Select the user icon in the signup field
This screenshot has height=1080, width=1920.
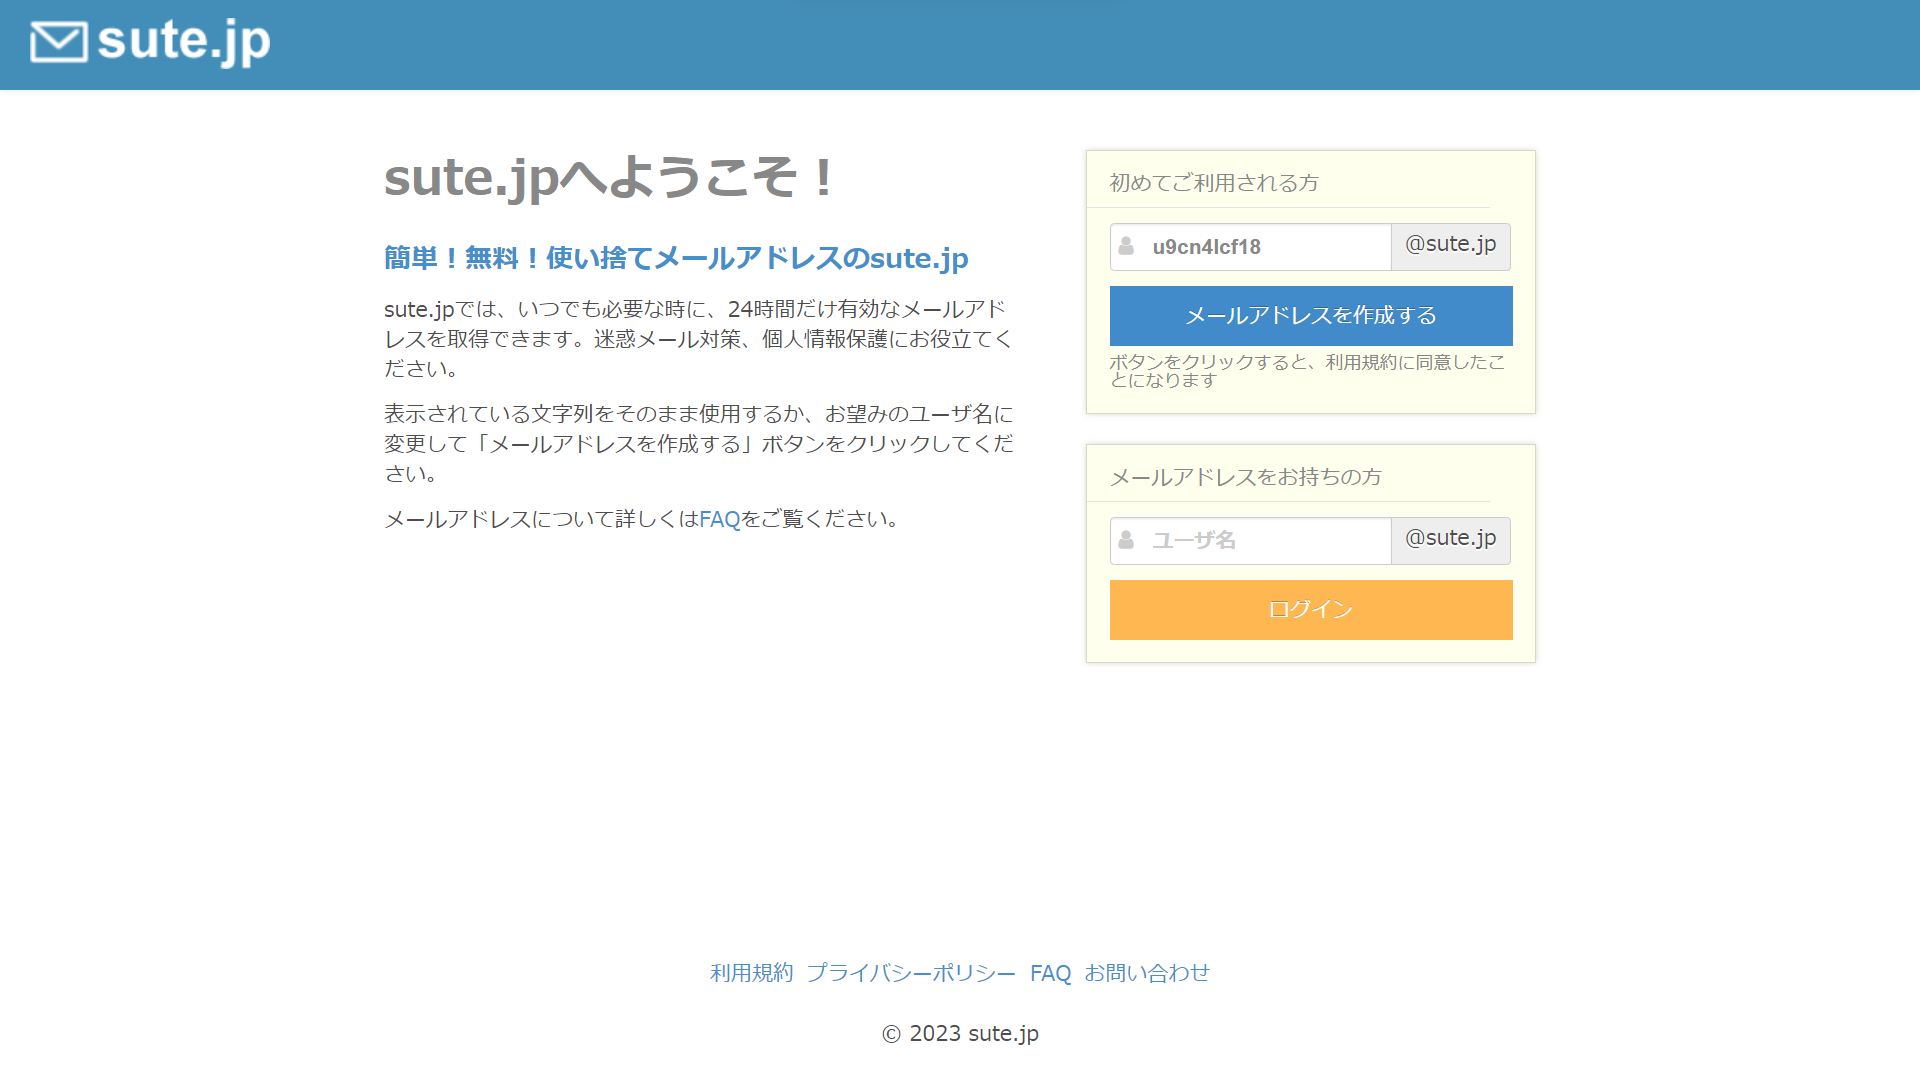pos(1126,246)
